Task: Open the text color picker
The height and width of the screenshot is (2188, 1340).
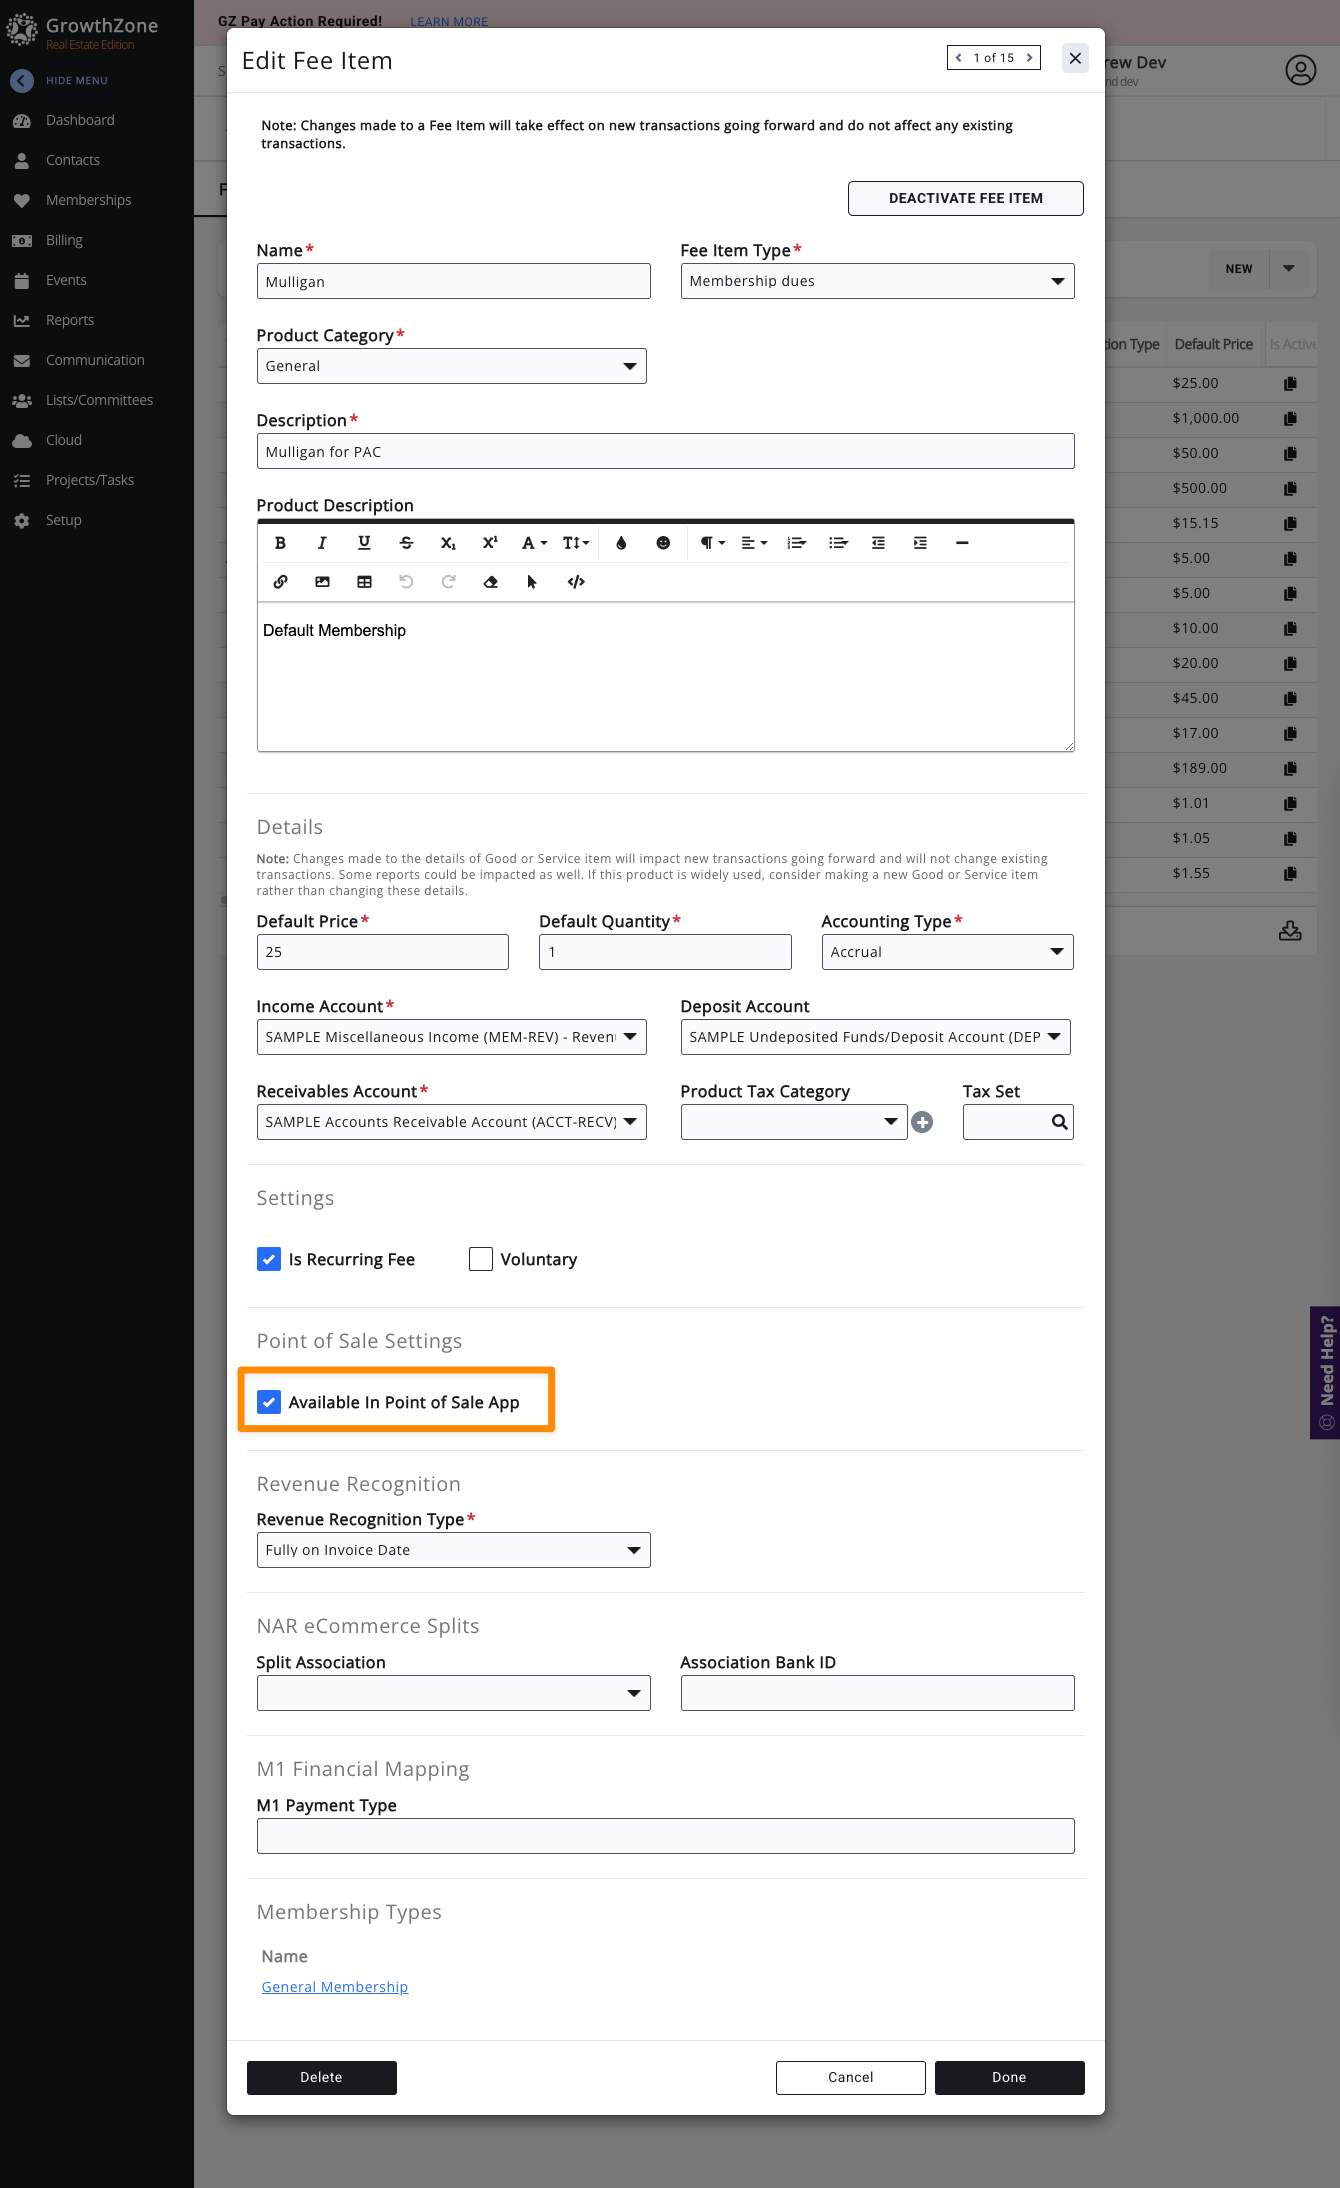Action: coord(621,543)
